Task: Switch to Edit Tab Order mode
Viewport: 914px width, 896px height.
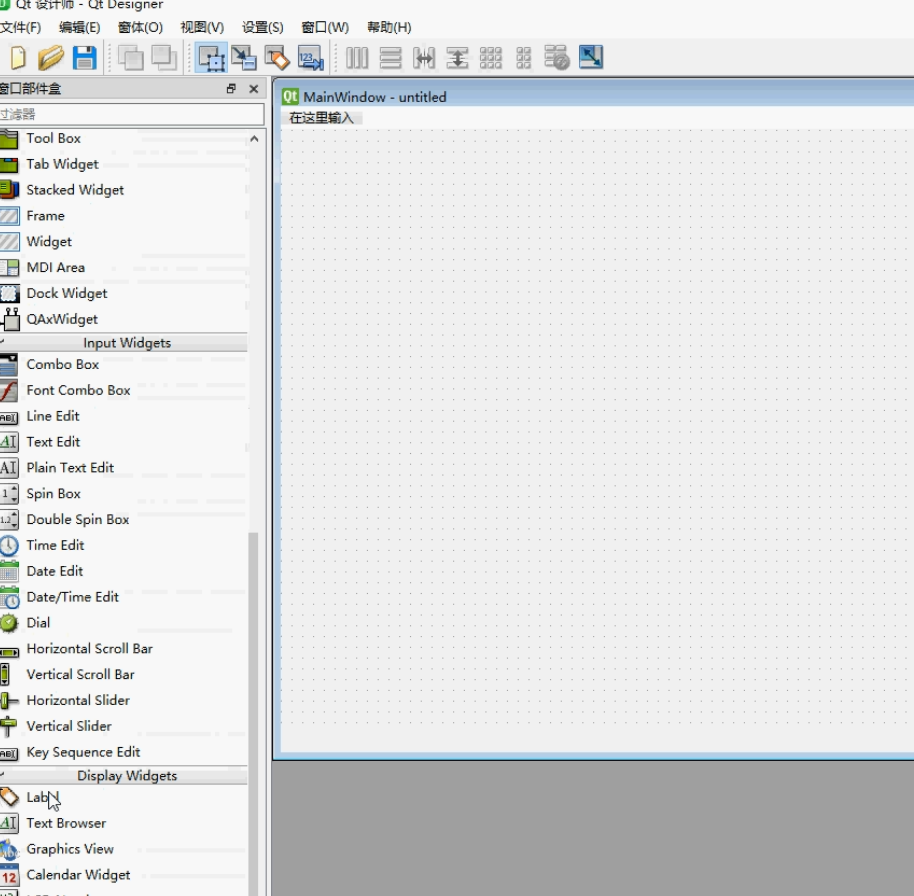Action: [311, 58]
